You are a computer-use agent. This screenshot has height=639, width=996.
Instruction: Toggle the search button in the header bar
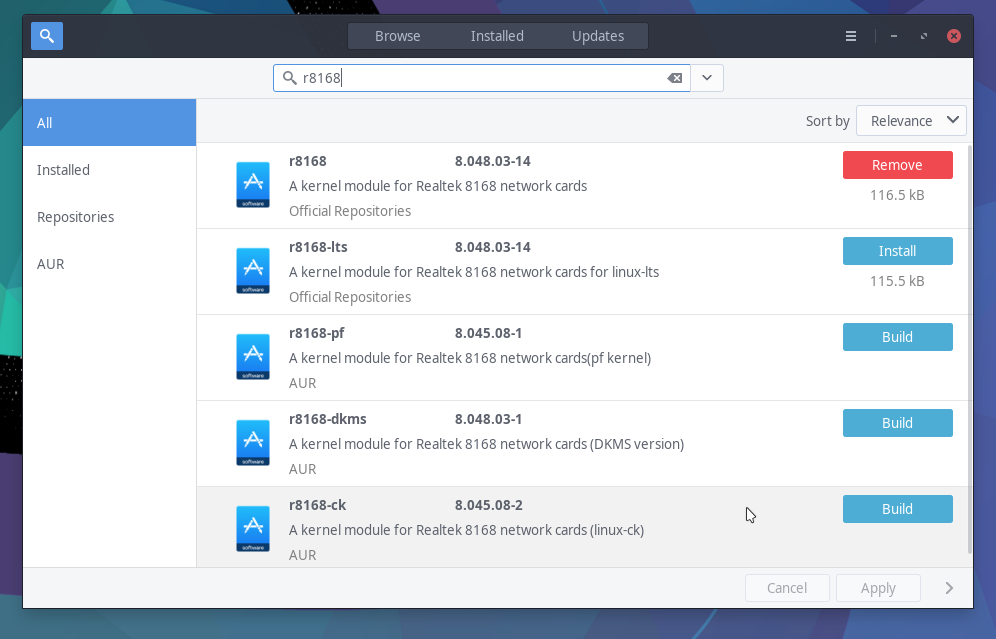[47, 36]
